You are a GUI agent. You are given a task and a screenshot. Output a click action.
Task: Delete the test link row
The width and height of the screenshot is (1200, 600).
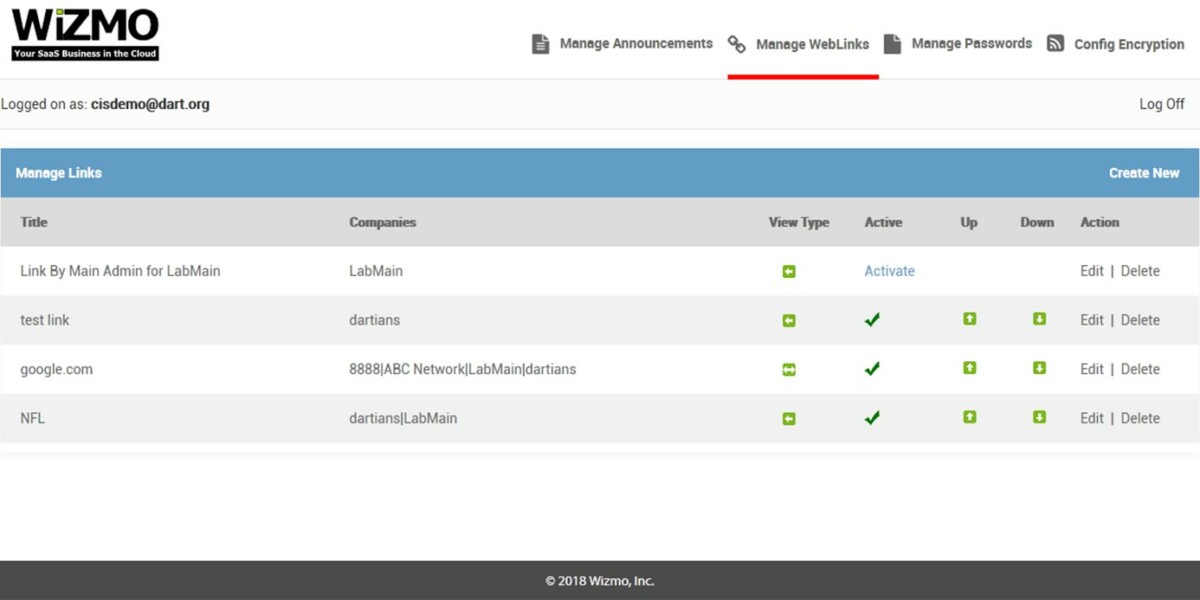(x=1140, y=320)
